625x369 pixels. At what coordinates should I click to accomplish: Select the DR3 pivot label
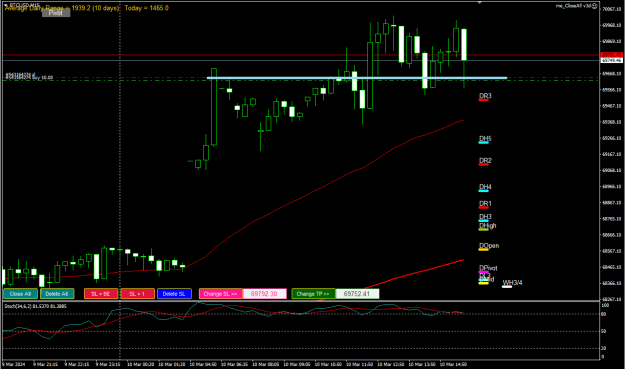tap(485, 96)
